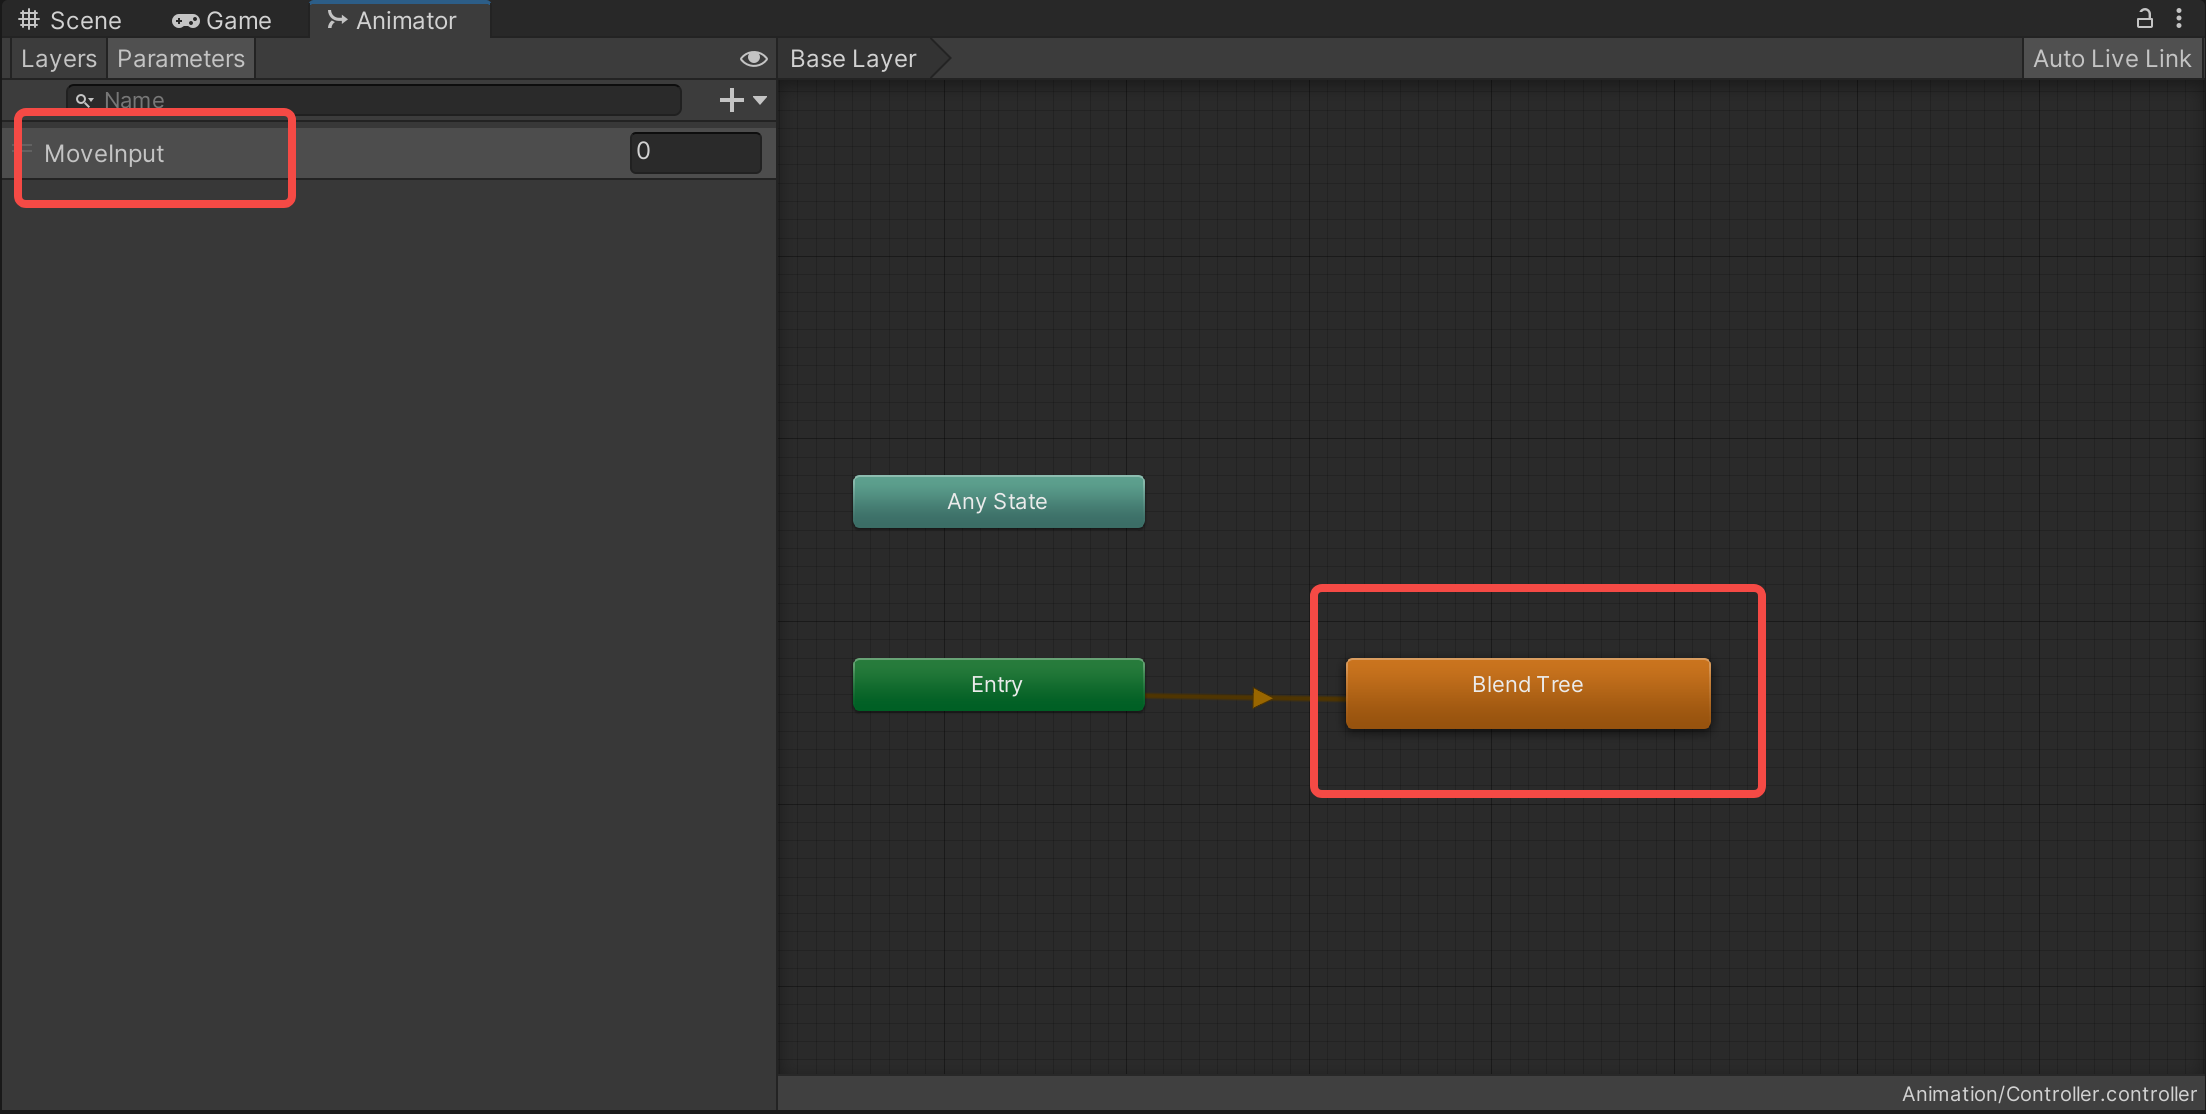Image resolution: width=2206 pixels, height=1114 pixels.
Task: Click the Parameters tab
Action: tap(182, 57)
